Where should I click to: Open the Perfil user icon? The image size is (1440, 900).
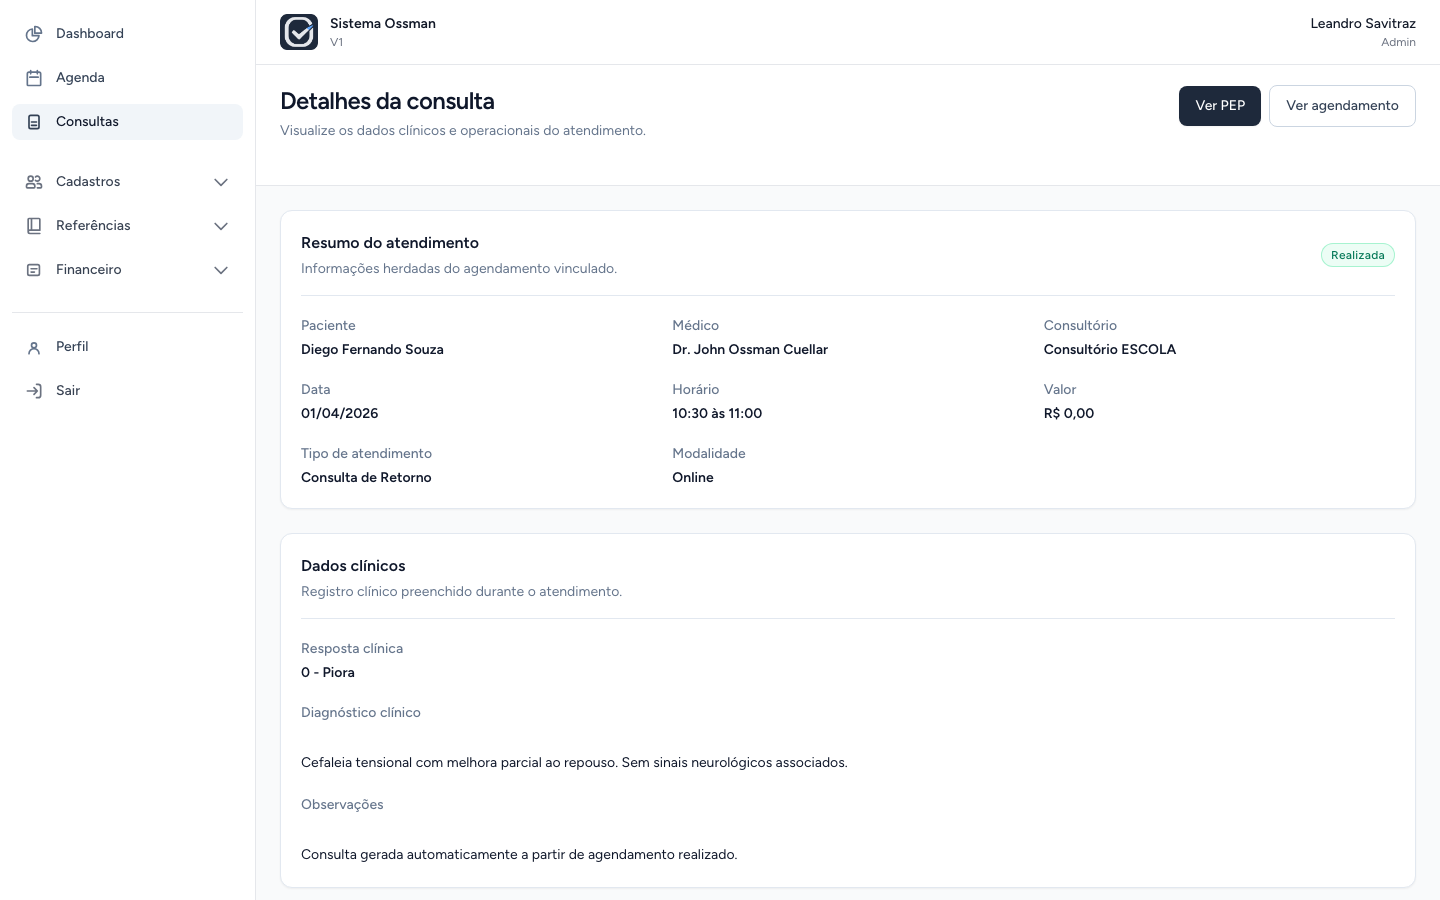coord(34,347)
